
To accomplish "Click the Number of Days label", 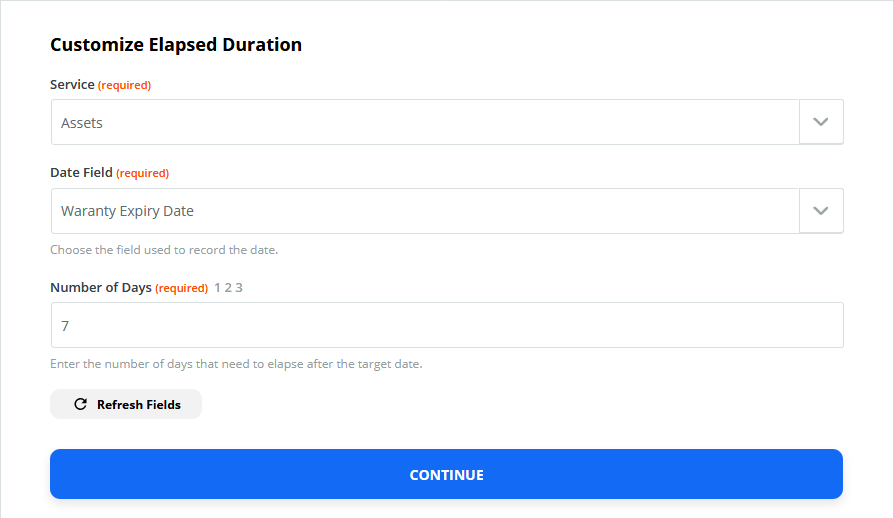I will pos(101,287).
